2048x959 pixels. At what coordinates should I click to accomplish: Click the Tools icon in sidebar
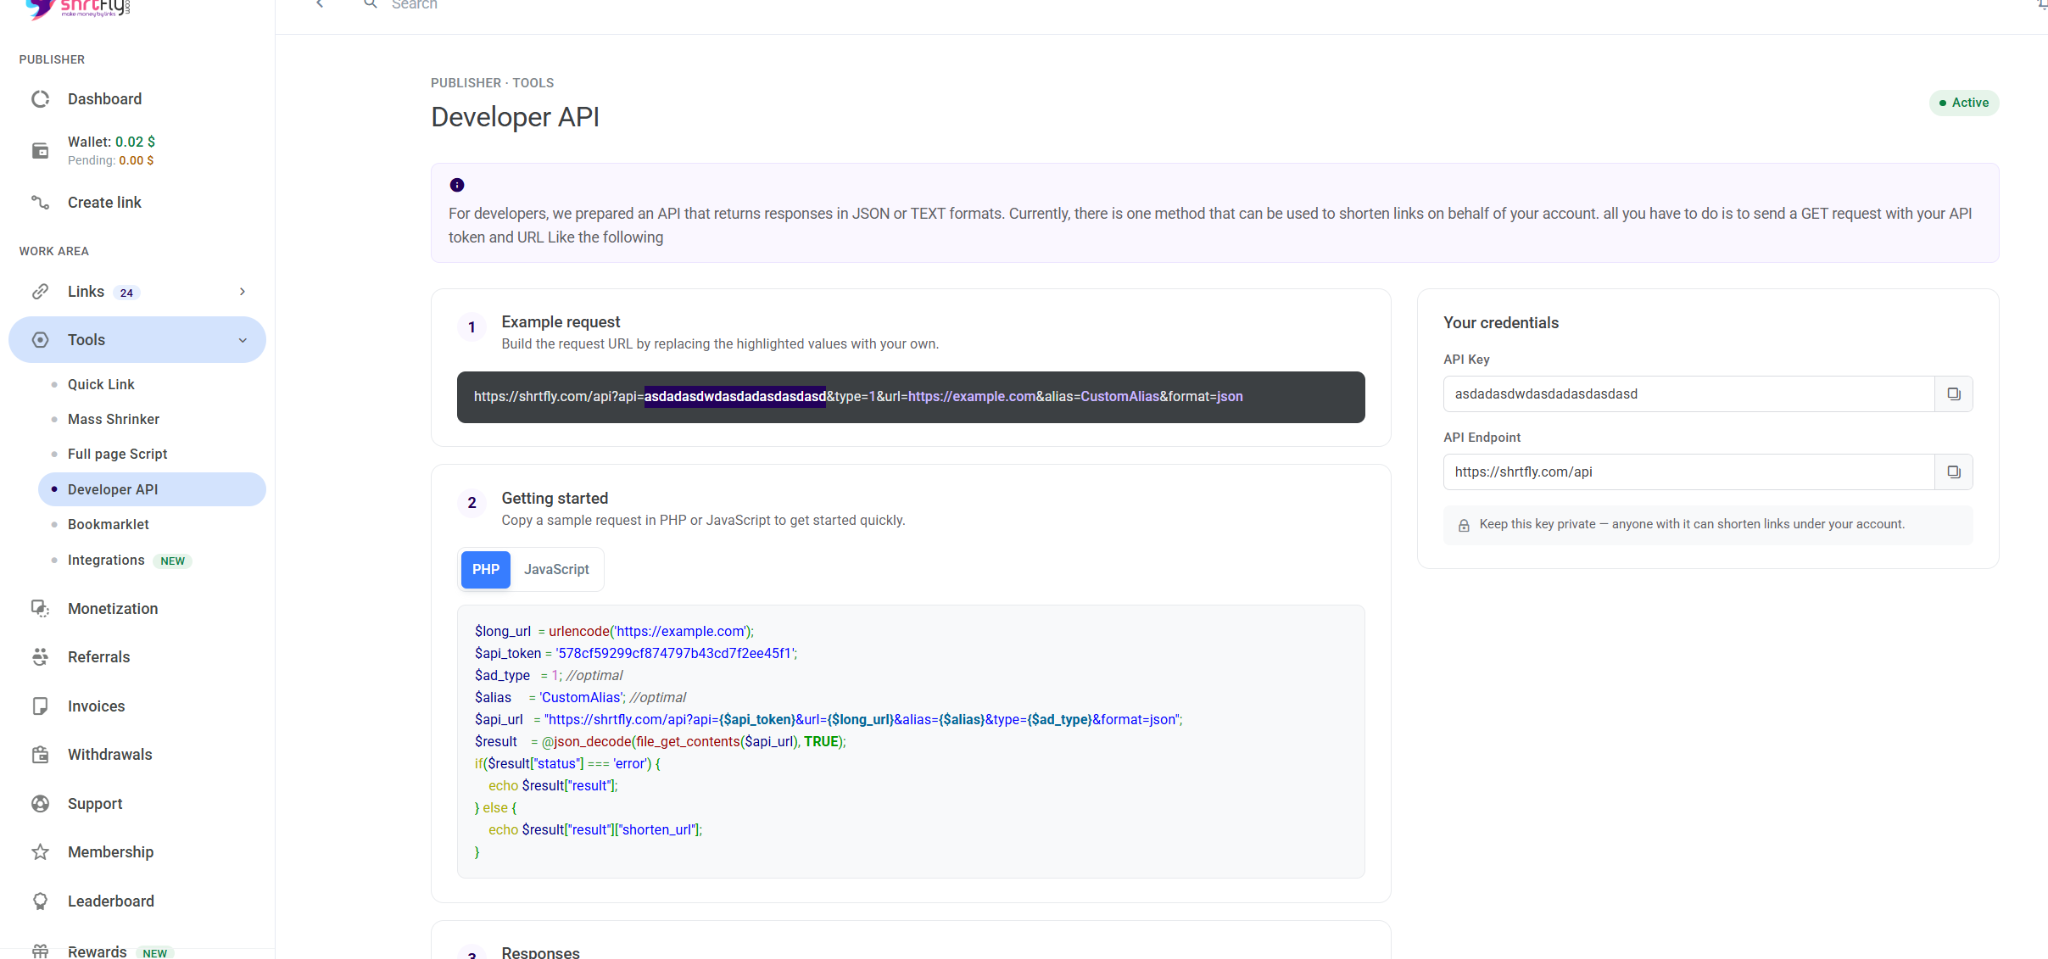40,340
